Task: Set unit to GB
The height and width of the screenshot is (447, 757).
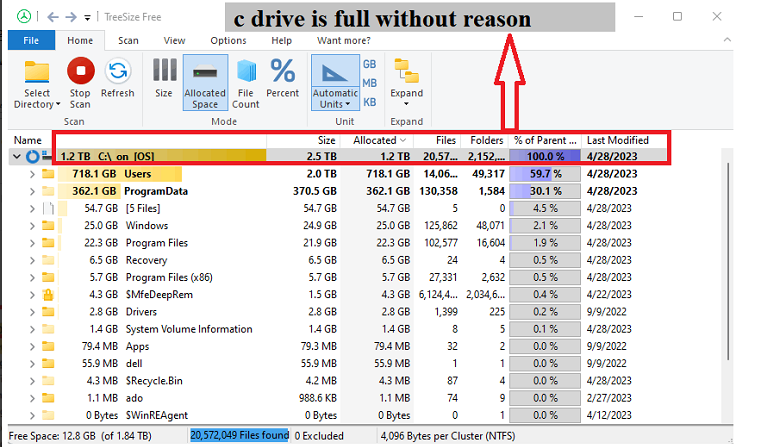Action: [x=370, y=64]
